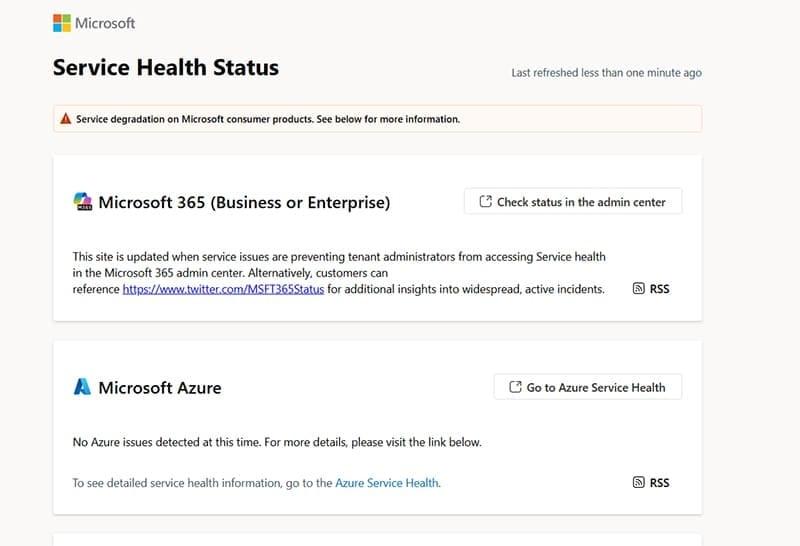Viewport: 800px width, 546px height.
Task: Click the Microsoft 365 product icon
Action: (x=83, y=202)
